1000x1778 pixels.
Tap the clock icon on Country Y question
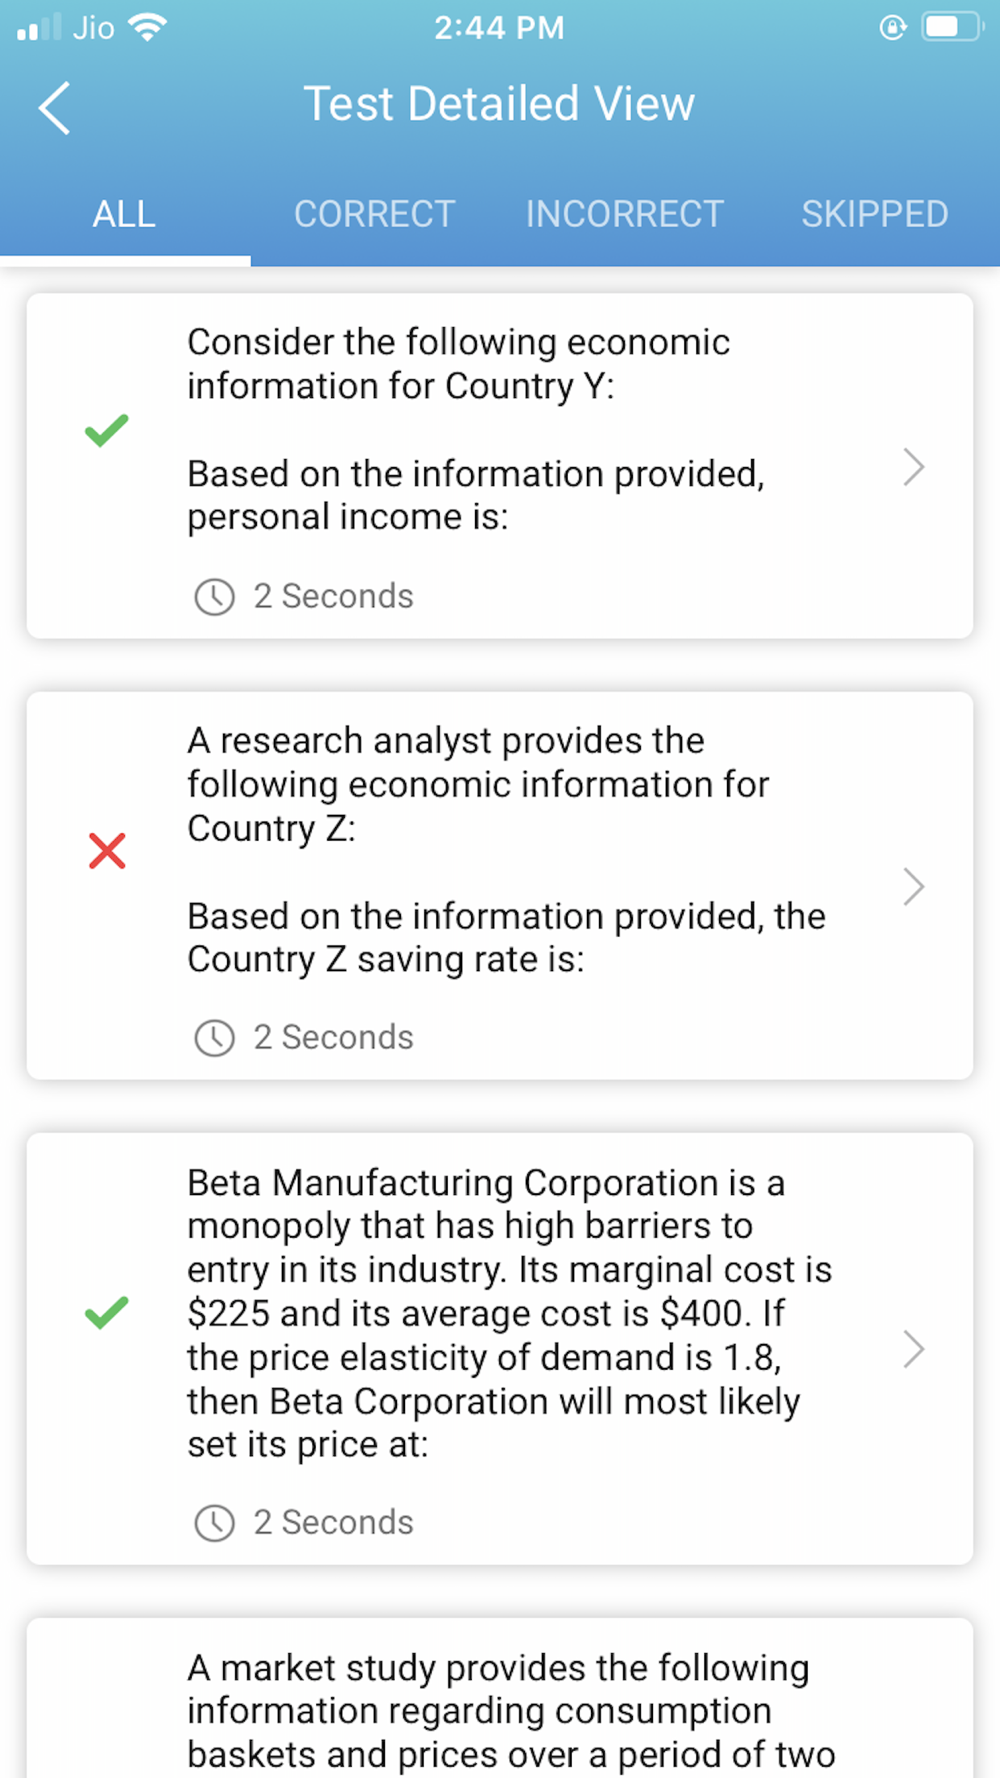[214, 597]
